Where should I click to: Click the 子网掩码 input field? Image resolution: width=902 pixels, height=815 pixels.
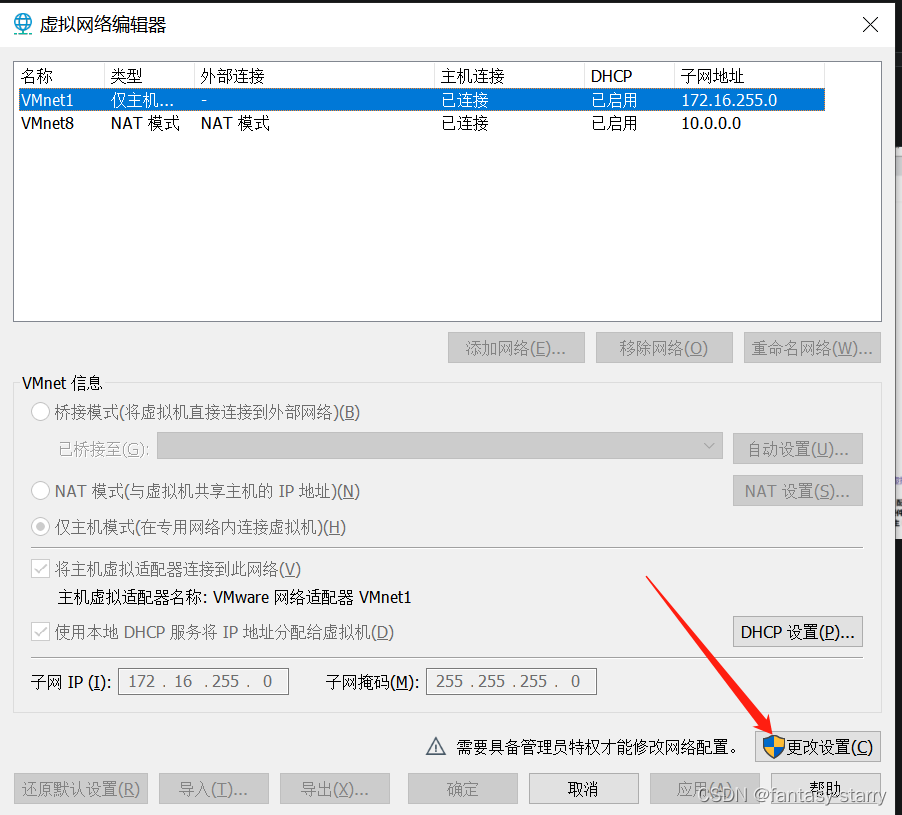coord(511,681)
